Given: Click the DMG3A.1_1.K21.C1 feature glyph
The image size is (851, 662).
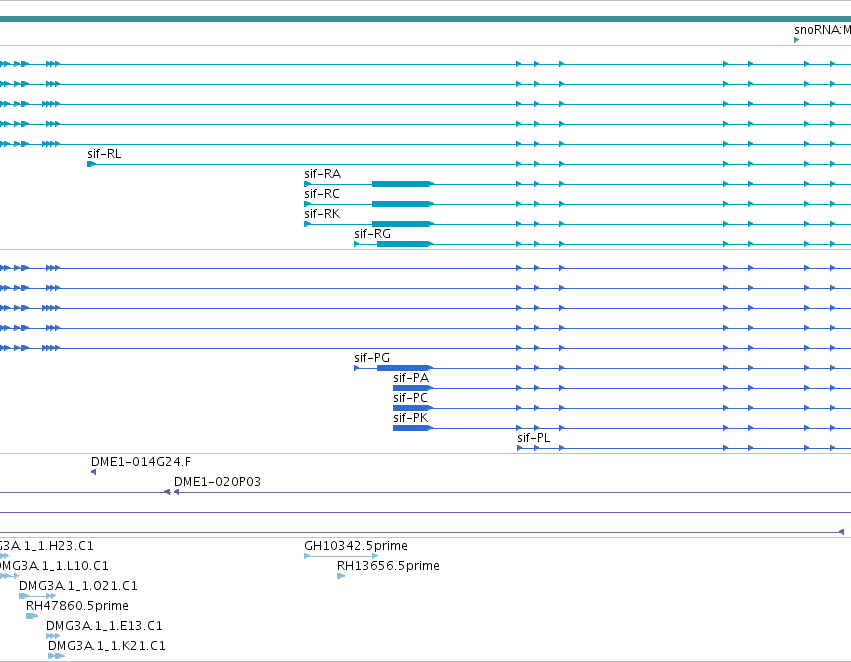Looking at the screenshot, I should [x=56, y=656].
